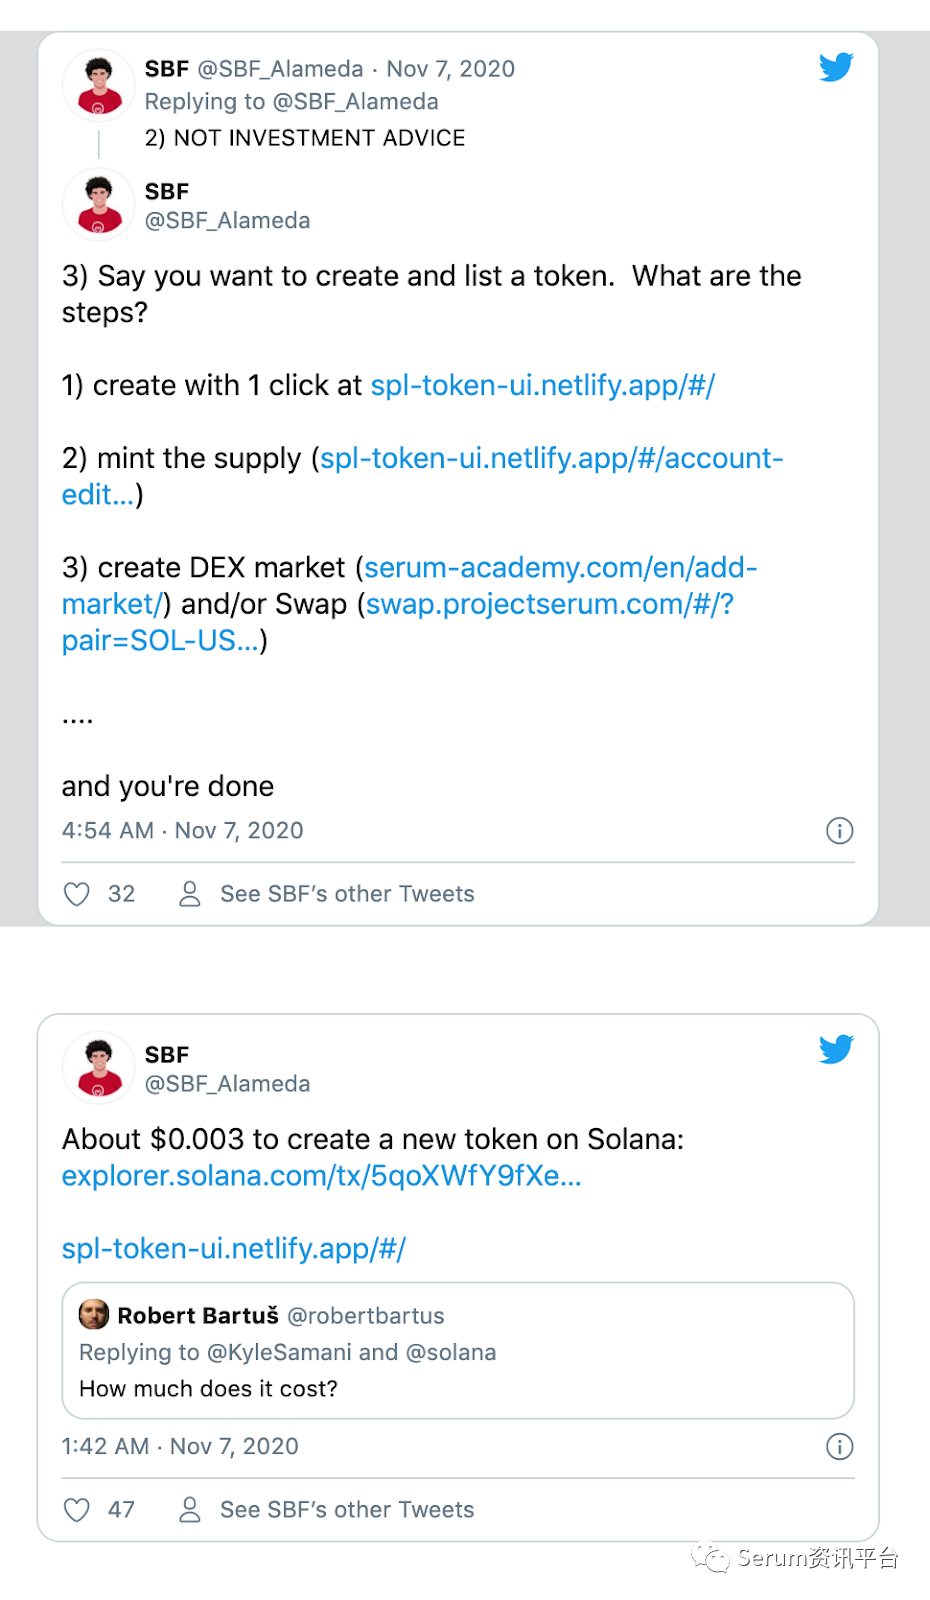
Task: Like the first tweet with 32 likes
Action: point(77,894)
